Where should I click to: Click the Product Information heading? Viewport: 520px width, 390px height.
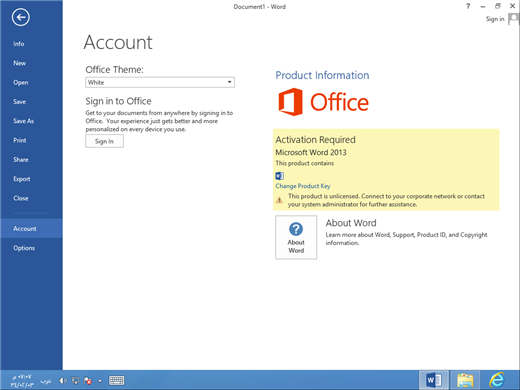tap(322, 75)
